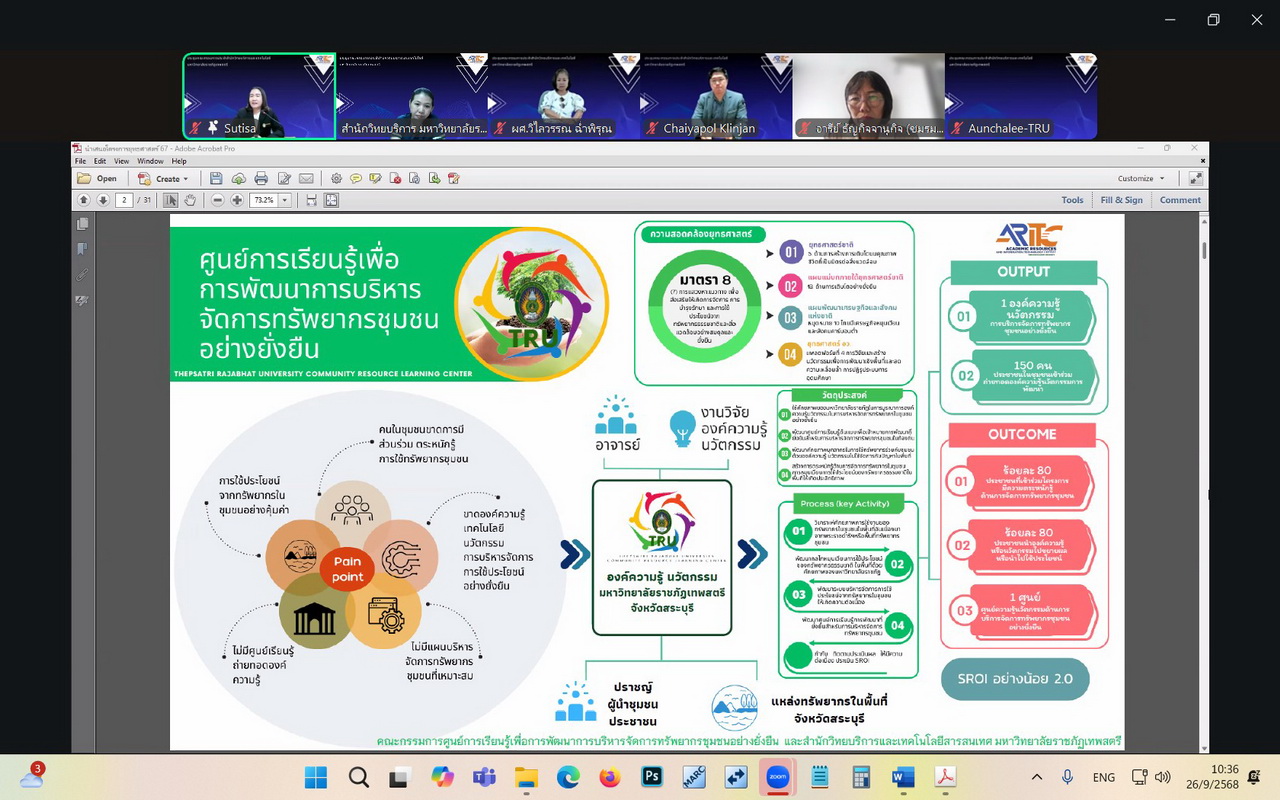Click the Zoom Out minus button
1280x800 pixels.
point(217,200)
